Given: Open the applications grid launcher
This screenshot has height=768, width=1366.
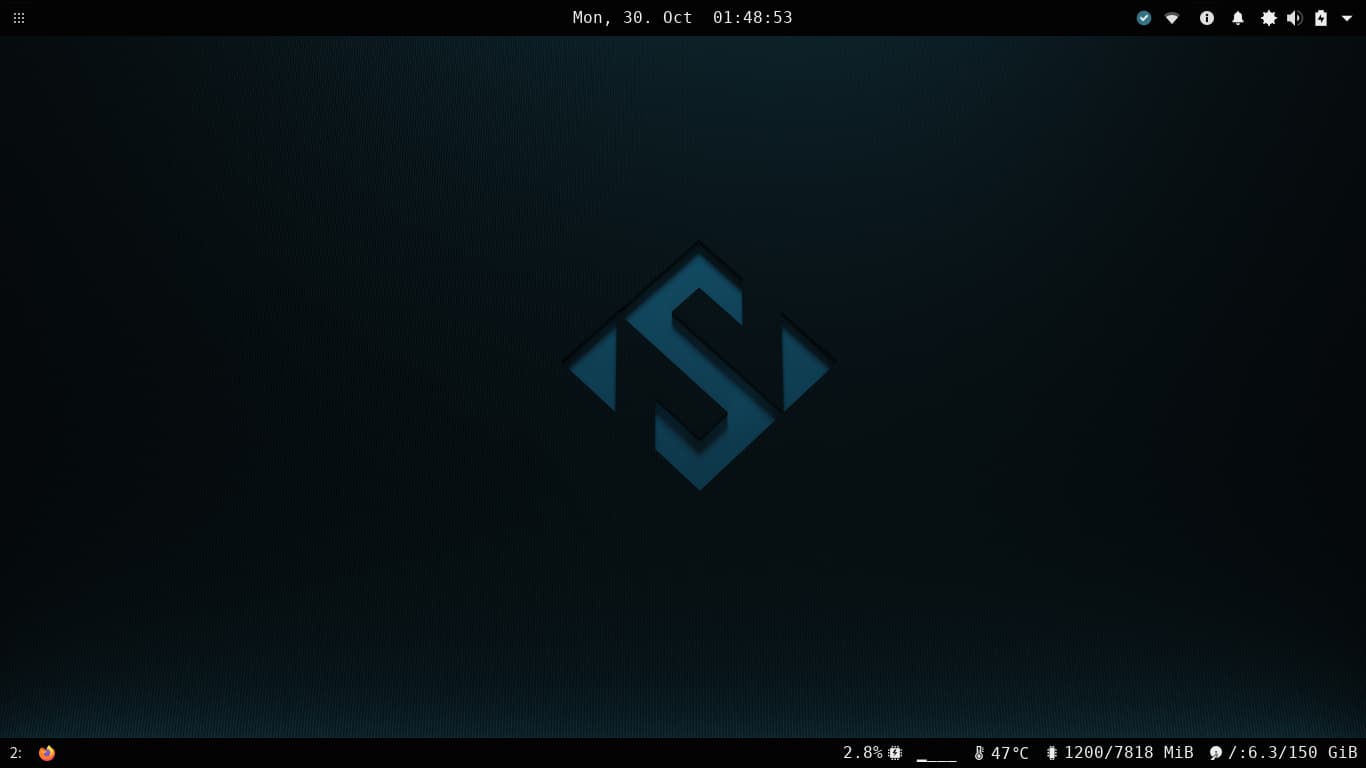Looking at the screenshot, I should [x=19, y=18].
